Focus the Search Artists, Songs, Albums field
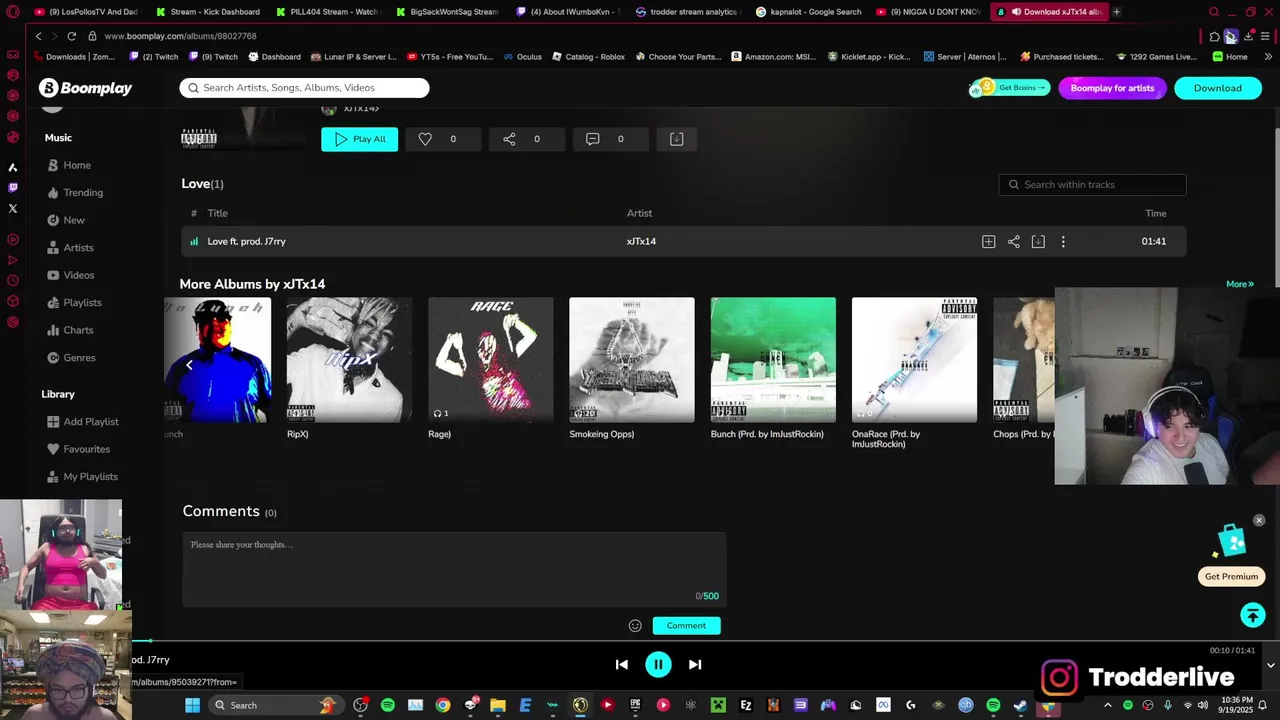The image size is (1280, 720). tap(304, 88)
